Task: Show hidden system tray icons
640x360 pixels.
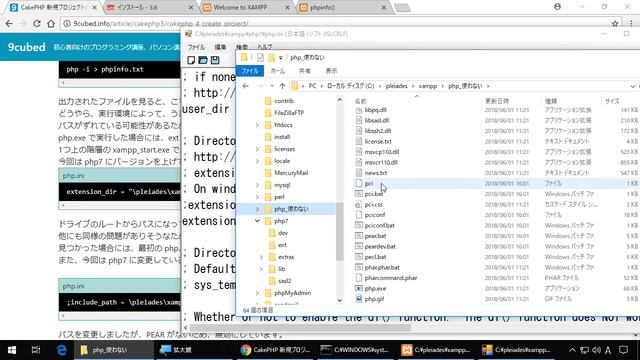Action: [x=572, y=350]
